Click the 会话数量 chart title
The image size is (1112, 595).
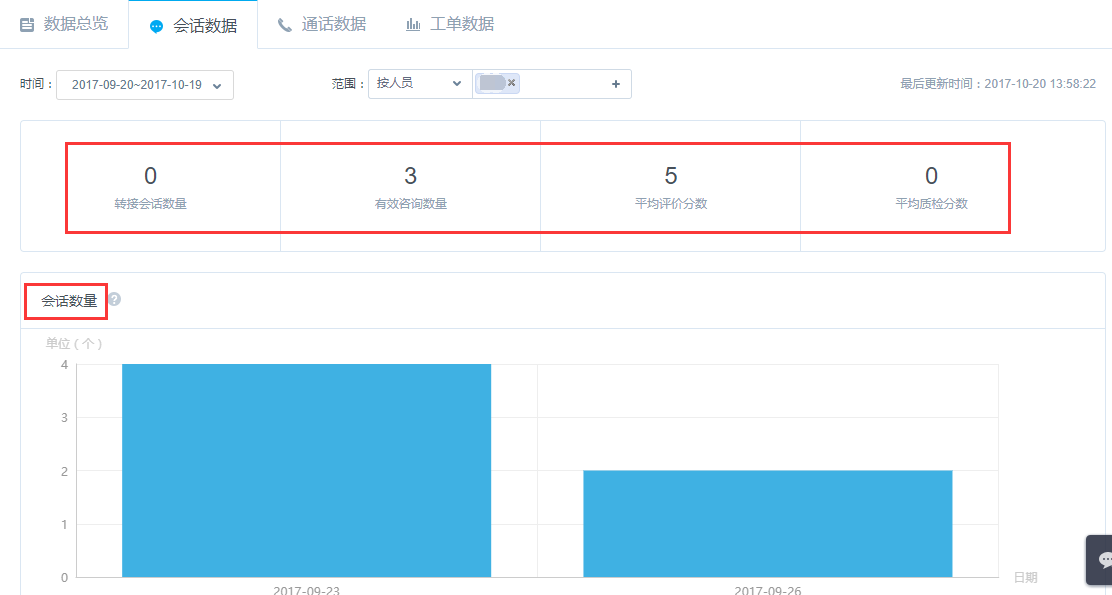[x=69, y=301]
